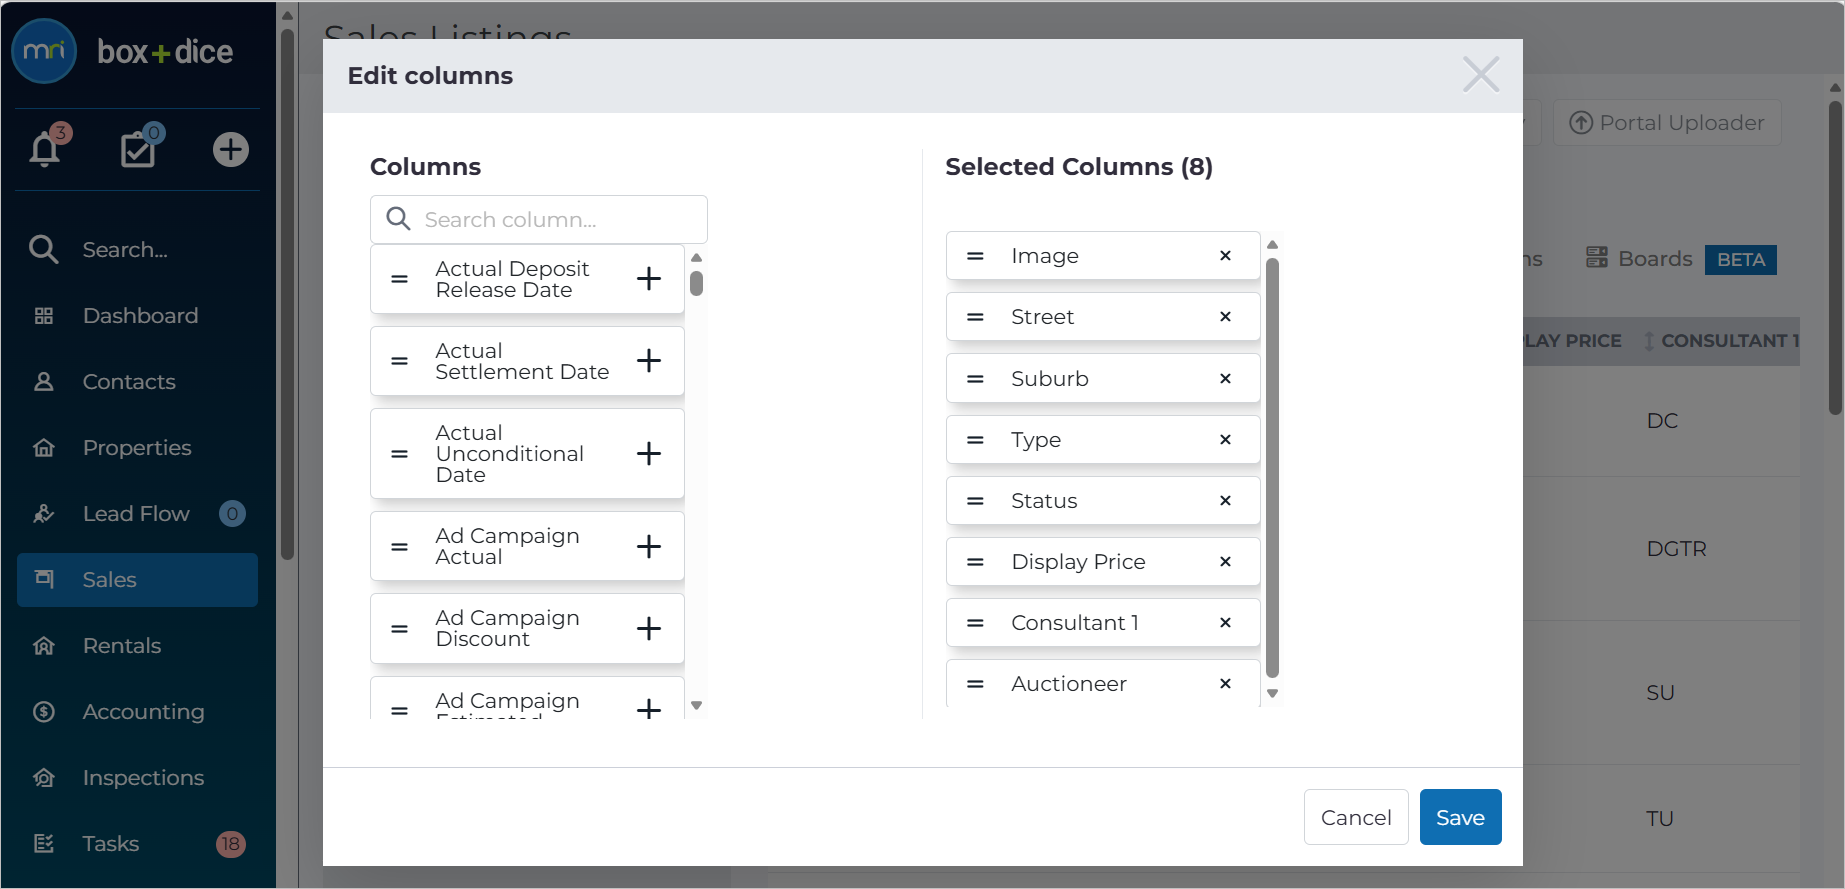Add the Actual Deposit Release Date column
The image size is (1845, 889).
click(x=649, y=279)
